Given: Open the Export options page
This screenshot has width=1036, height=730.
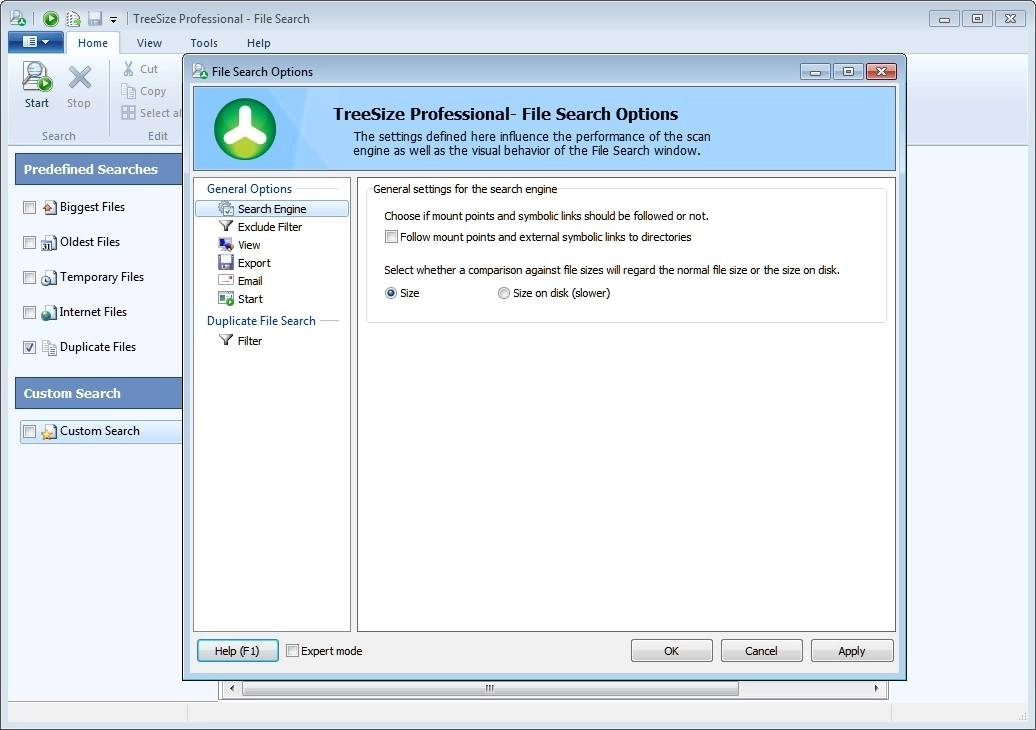Looking at the screenshot, I should click(254, 262).
